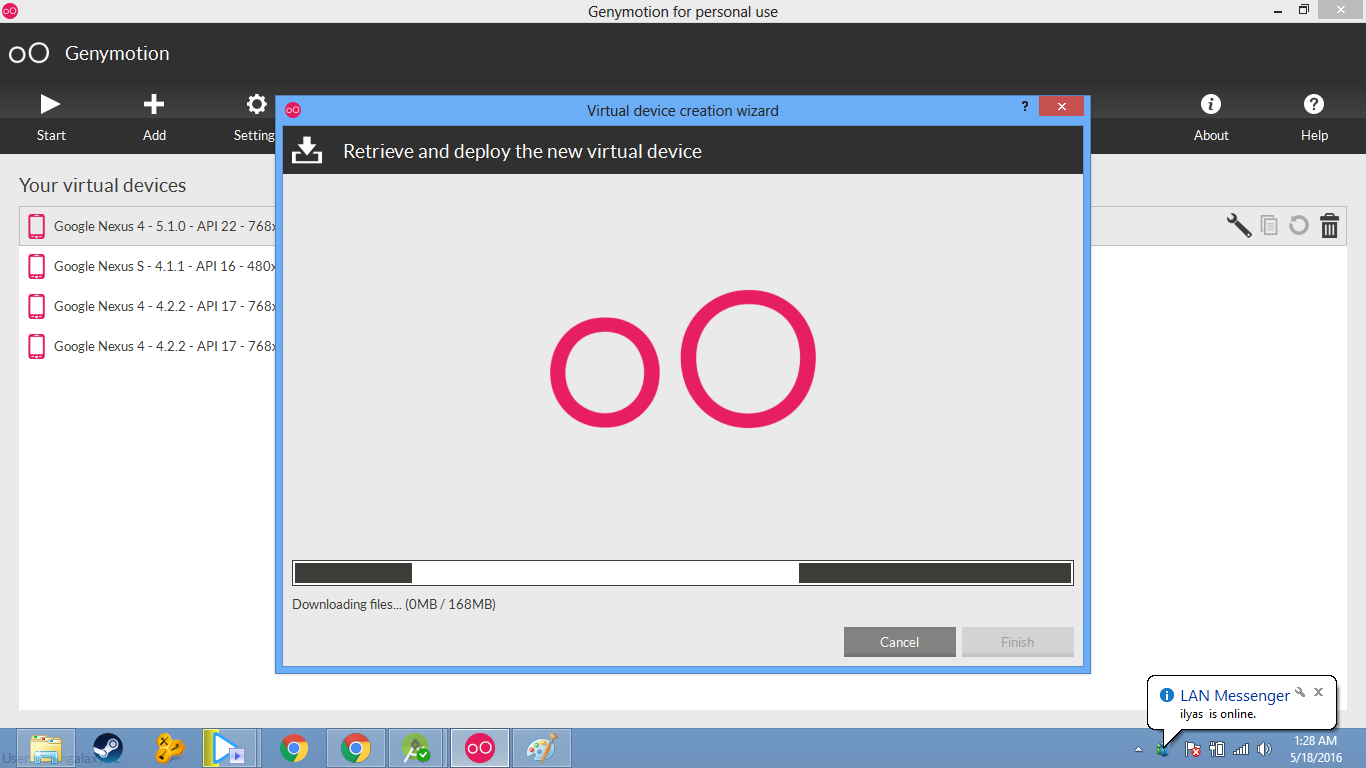Open Paint from the taskbar
The height and width of the screenshot is (768, 1366).
point(541,748)
